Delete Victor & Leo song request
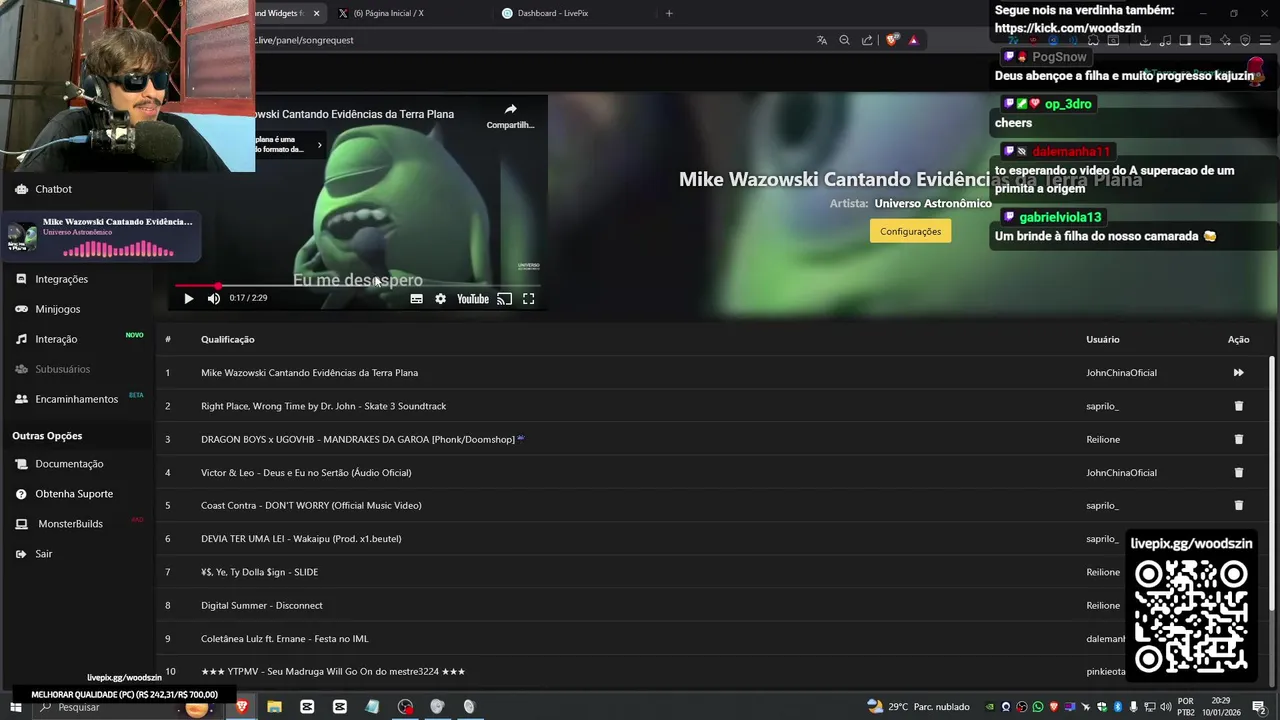1280x720 pixels. [1238, 472]
